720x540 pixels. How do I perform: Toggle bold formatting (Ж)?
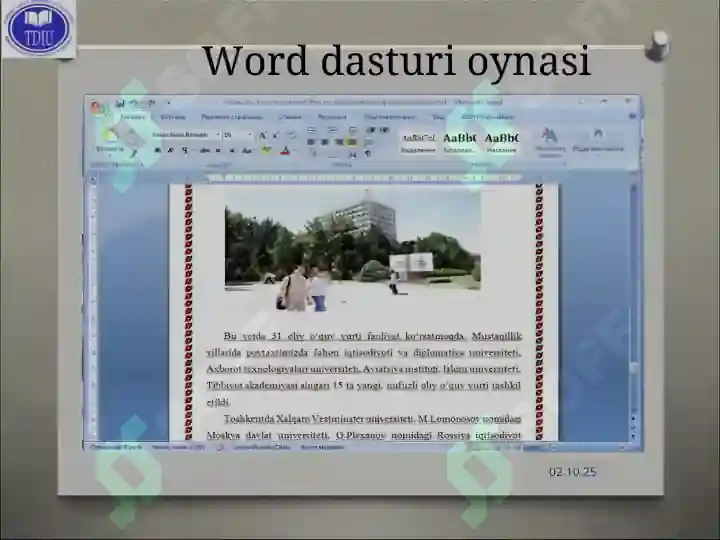click(x=158, y=150)
